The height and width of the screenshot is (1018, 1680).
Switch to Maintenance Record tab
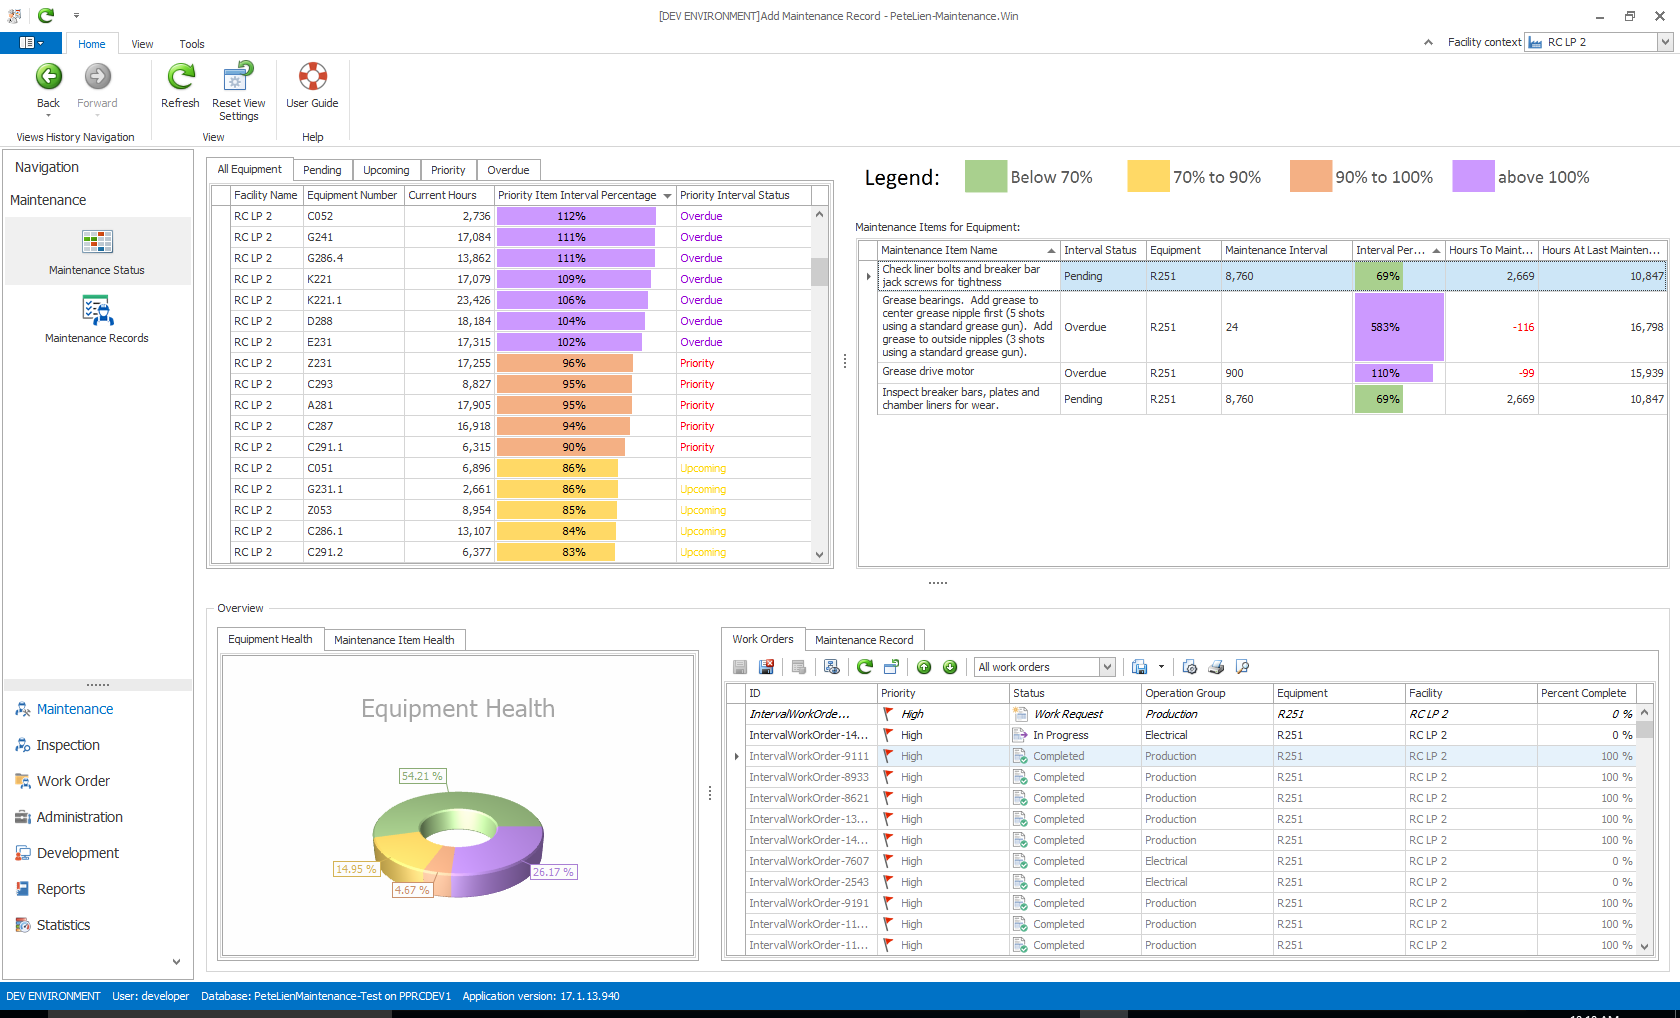point(864,640)
